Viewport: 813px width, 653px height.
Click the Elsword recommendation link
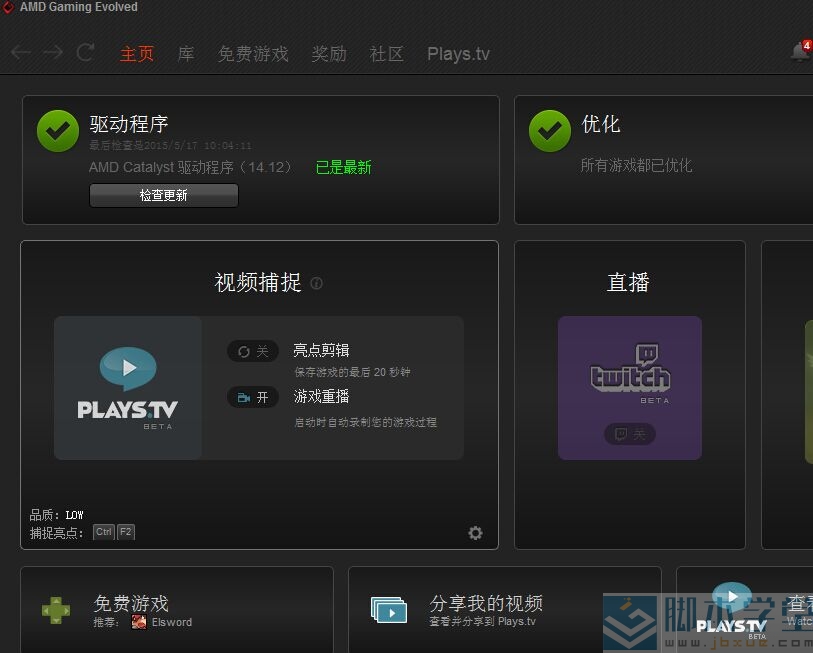pyautogui.click(x=172, y=622)
